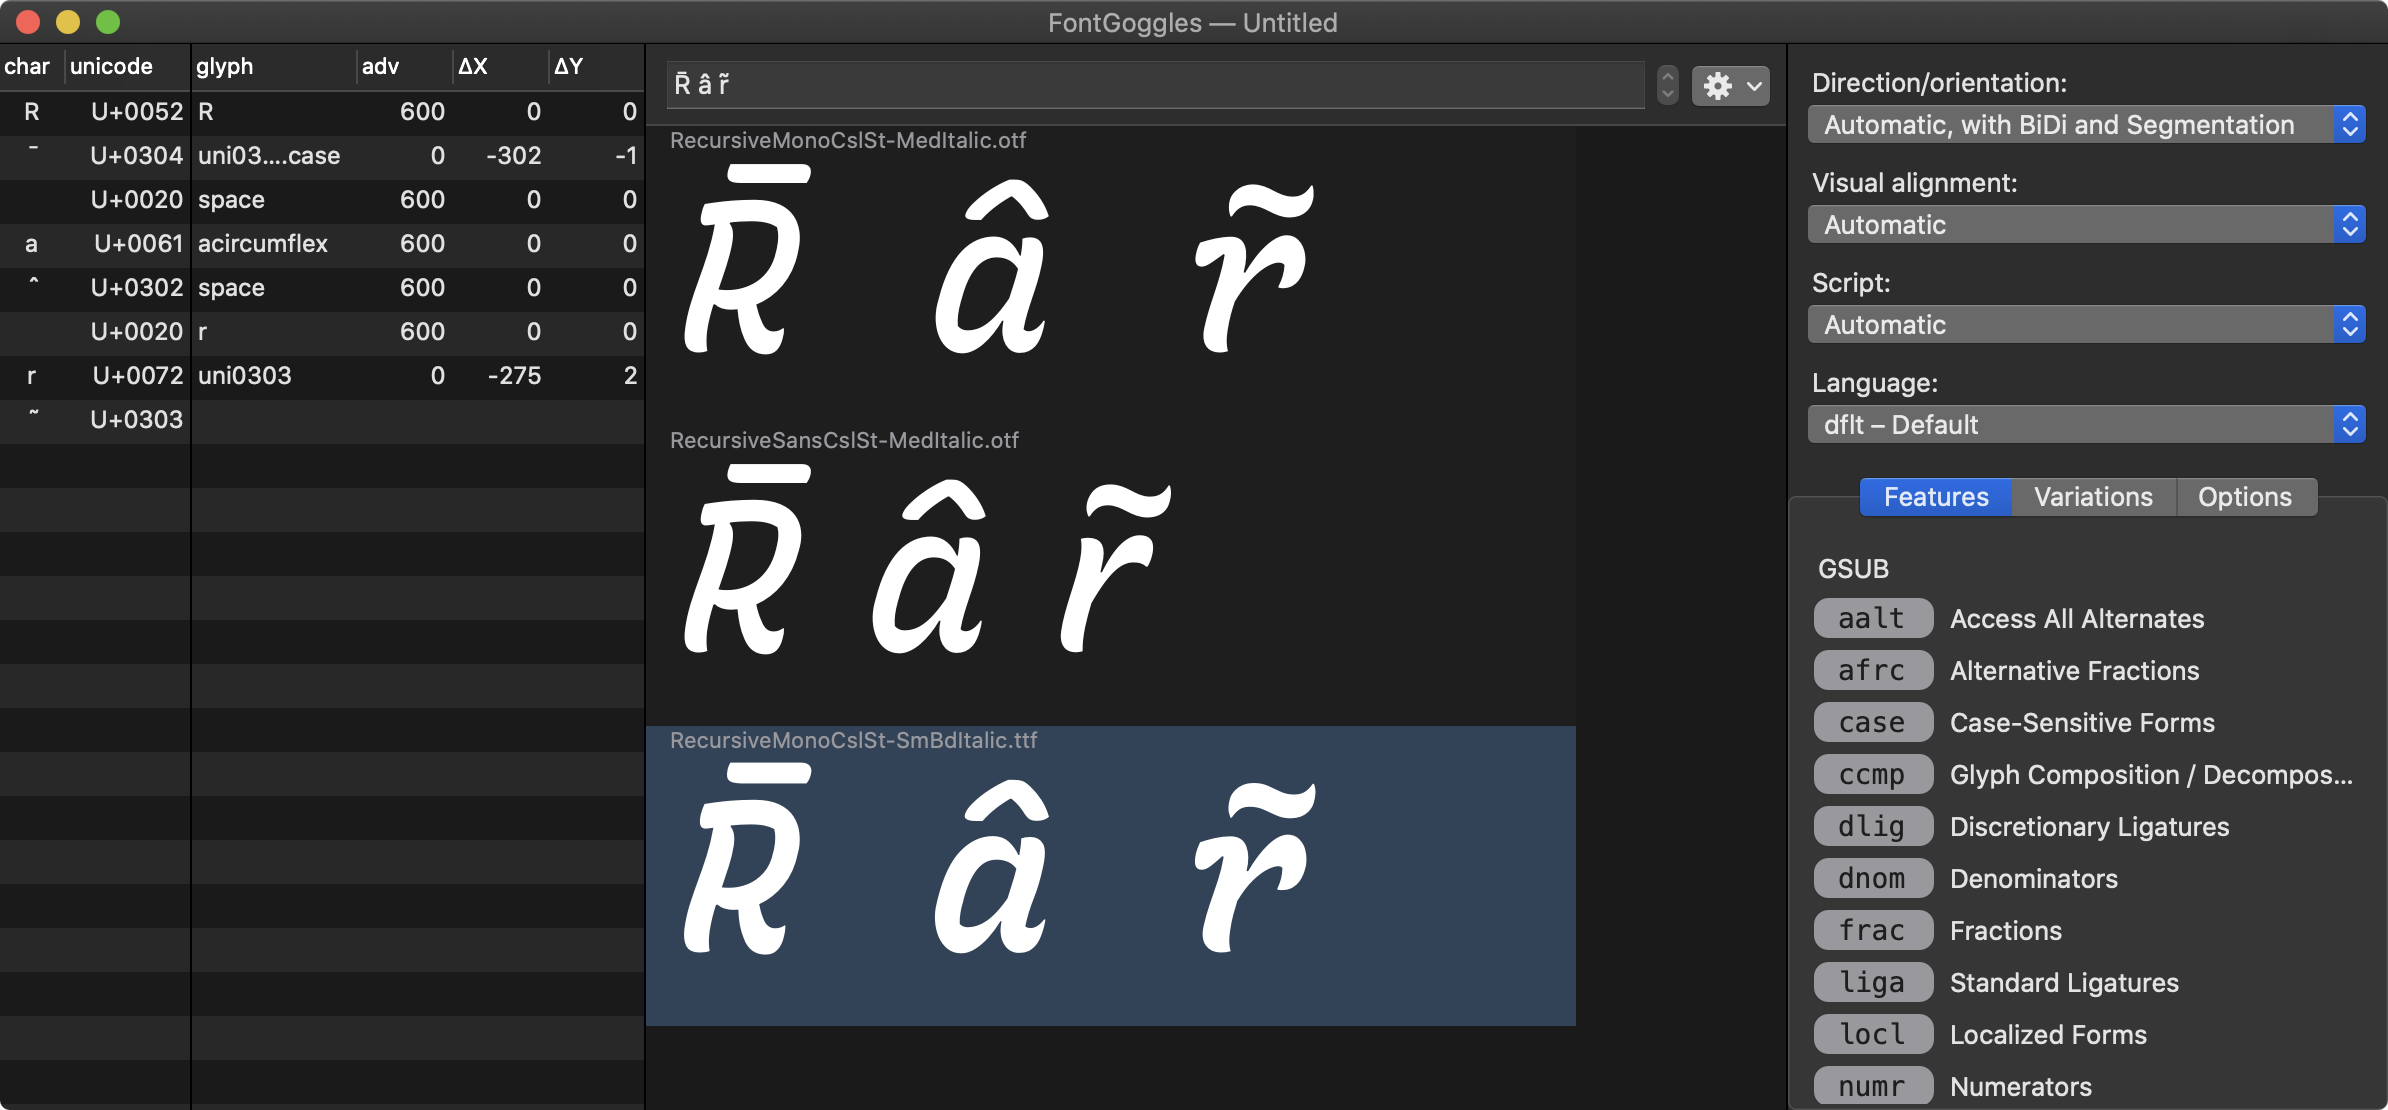Select the uni03....case glyph row
This screenshot has width=2388, height=1110.
pos(418,156)
